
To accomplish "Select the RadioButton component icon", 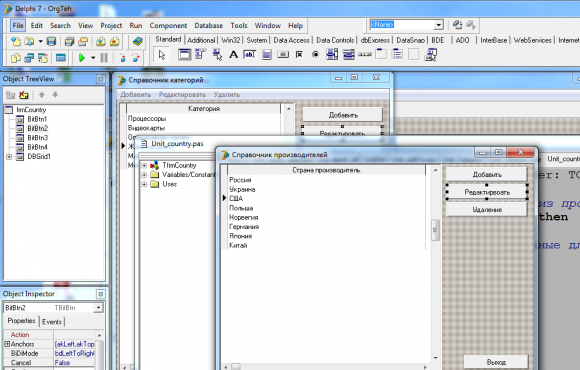I will coord(315,55).
